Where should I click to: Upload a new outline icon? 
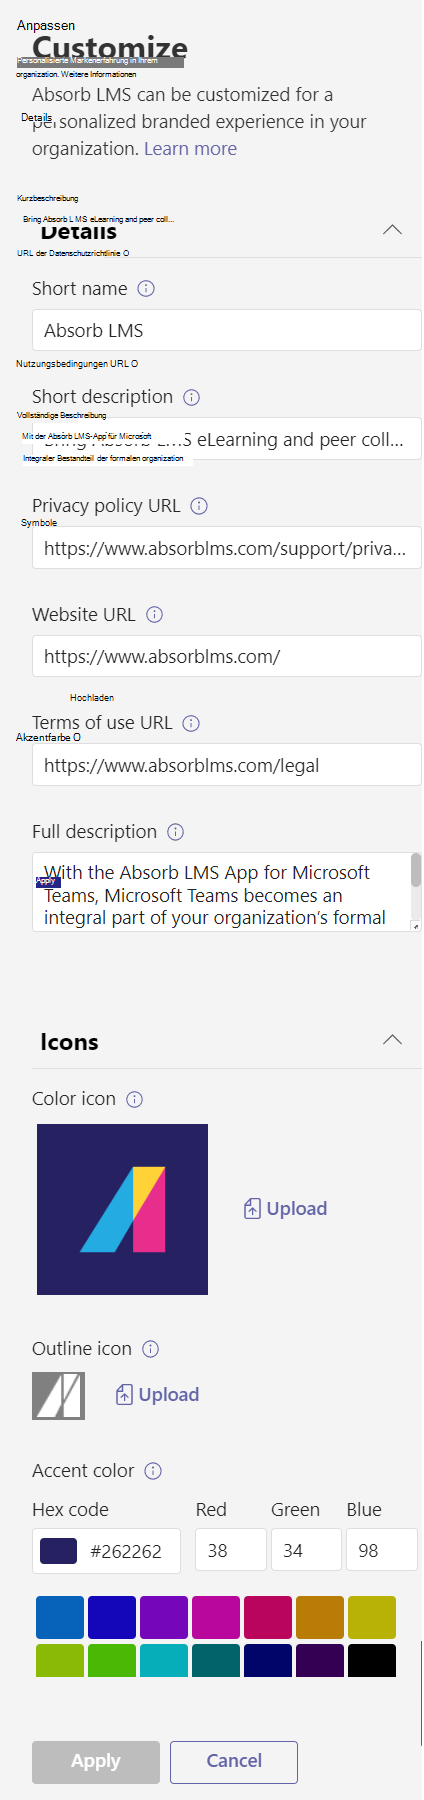(158, 1395)
